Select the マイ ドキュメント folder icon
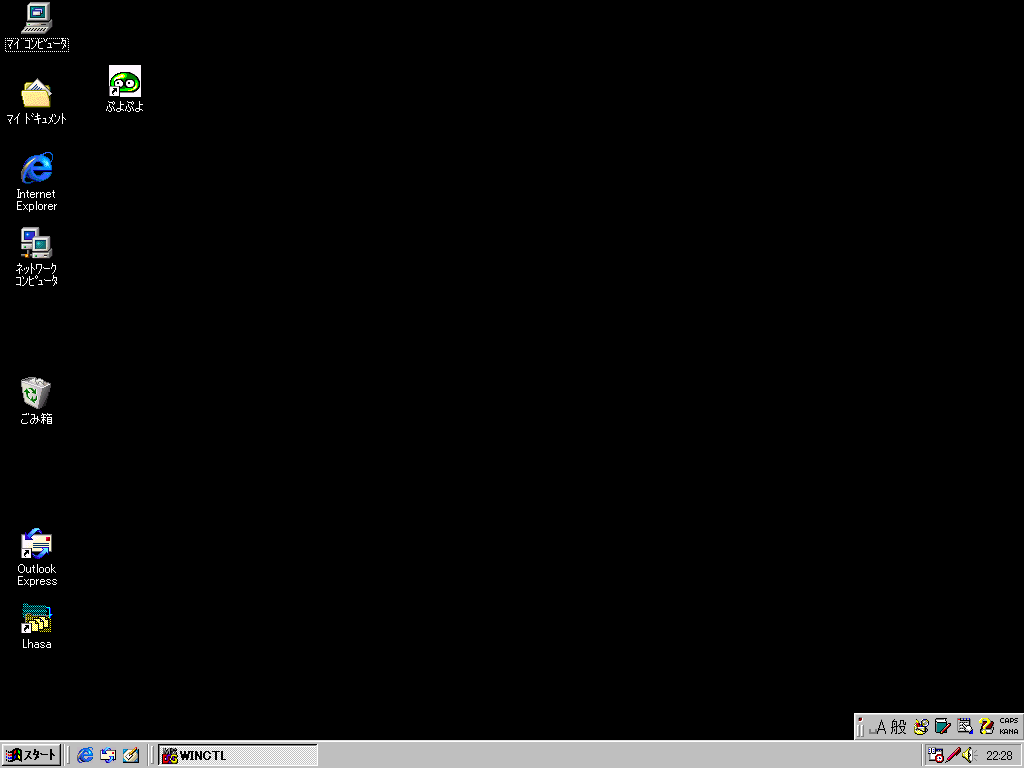Image resolution: width=1024 pixels, height=768 pixels. point(37,101)
